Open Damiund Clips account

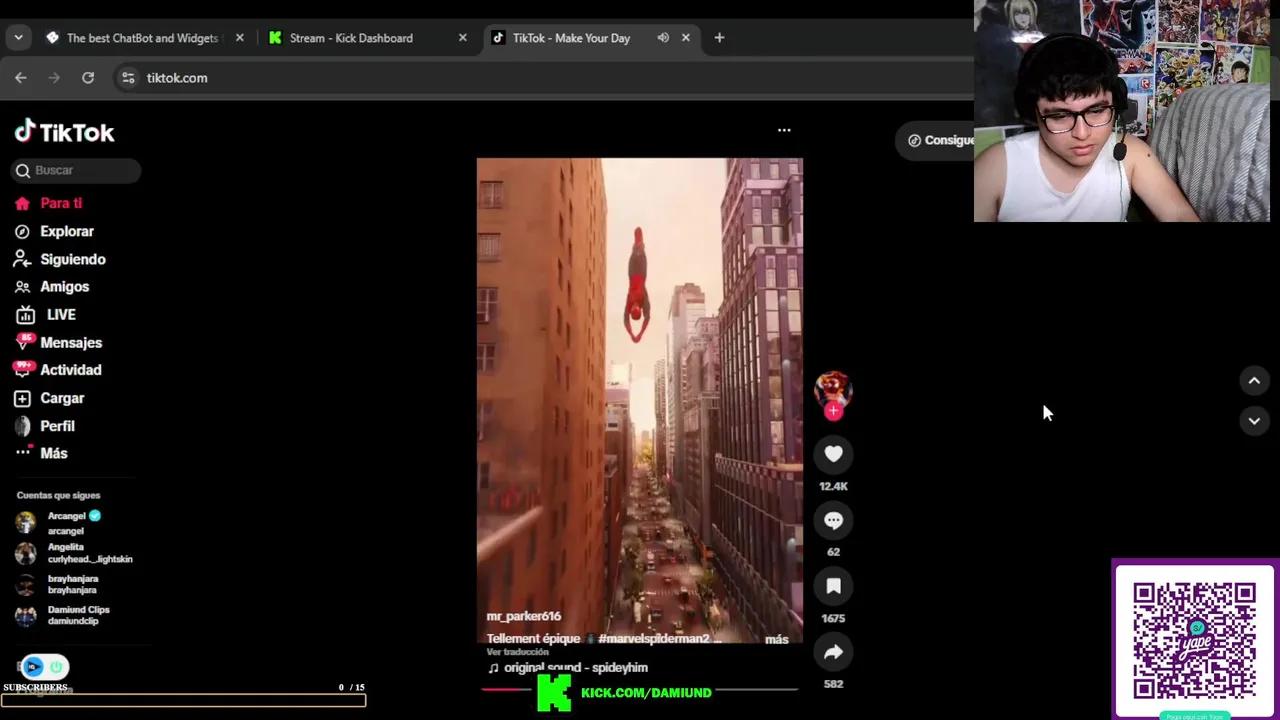coord(63,615)
